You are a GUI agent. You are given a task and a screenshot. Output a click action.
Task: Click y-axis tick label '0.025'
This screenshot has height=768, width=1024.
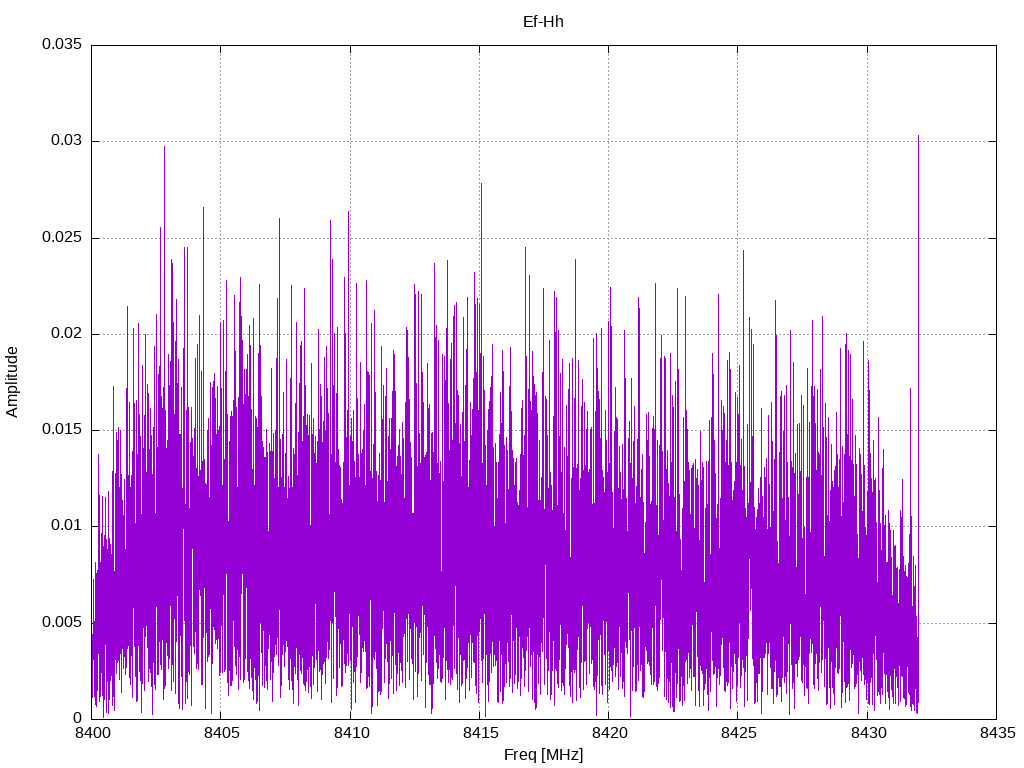62,237
